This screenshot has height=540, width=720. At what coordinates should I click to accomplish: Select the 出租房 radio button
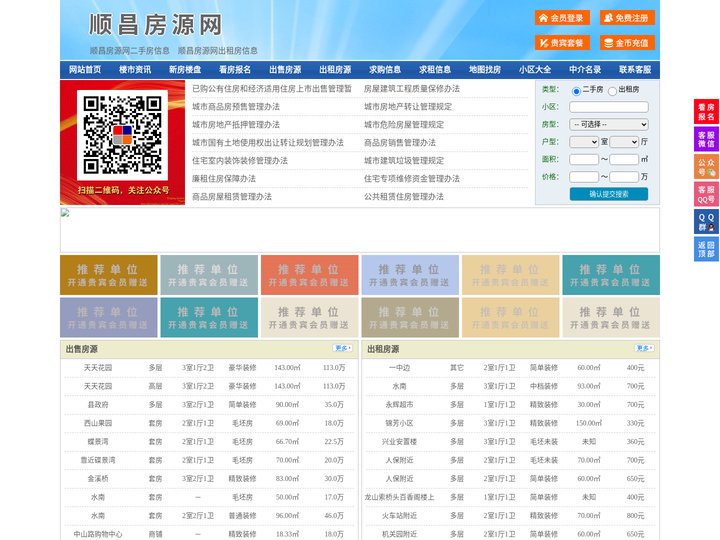click(612, 91)
